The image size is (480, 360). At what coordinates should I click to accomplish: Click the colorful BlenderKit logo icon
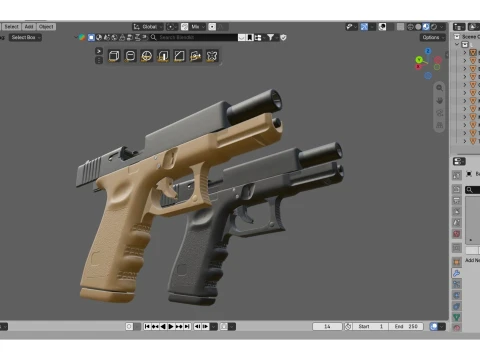point(82,37)
